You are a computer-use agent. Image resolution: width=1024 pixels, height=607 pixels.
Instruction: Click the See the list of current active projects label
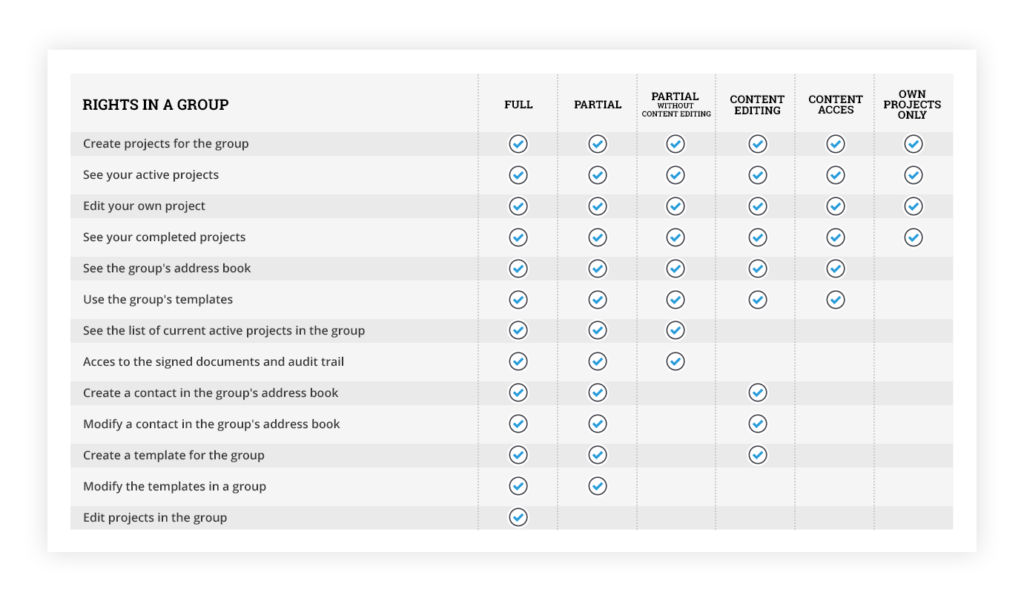click(223, 330)
